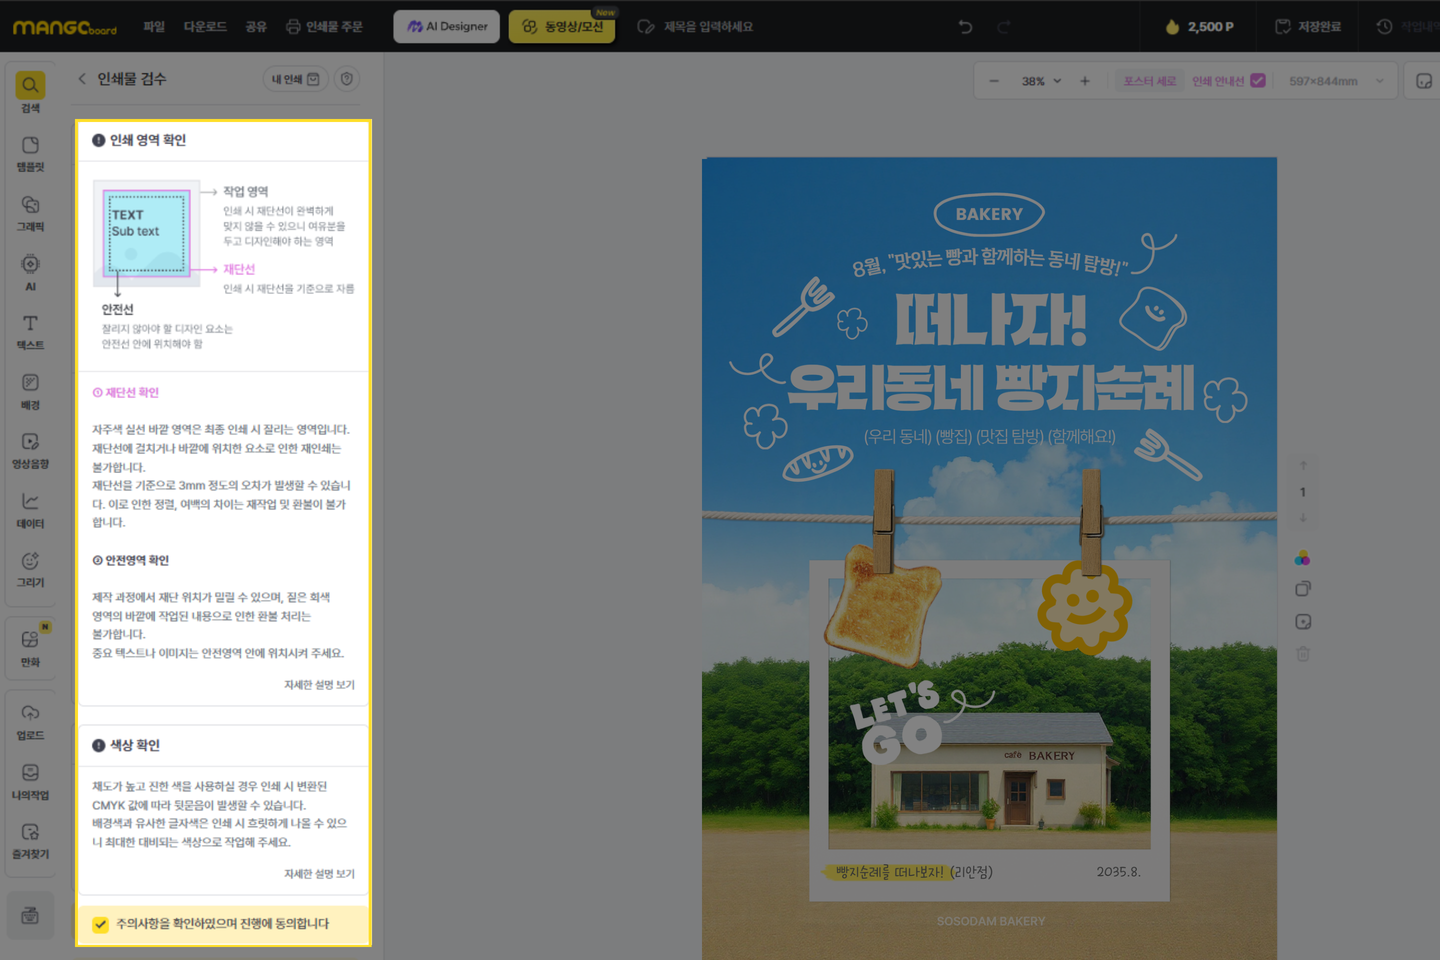Click the zoom in plus button
This screenshot has height=960, width=1440.
1085,81
